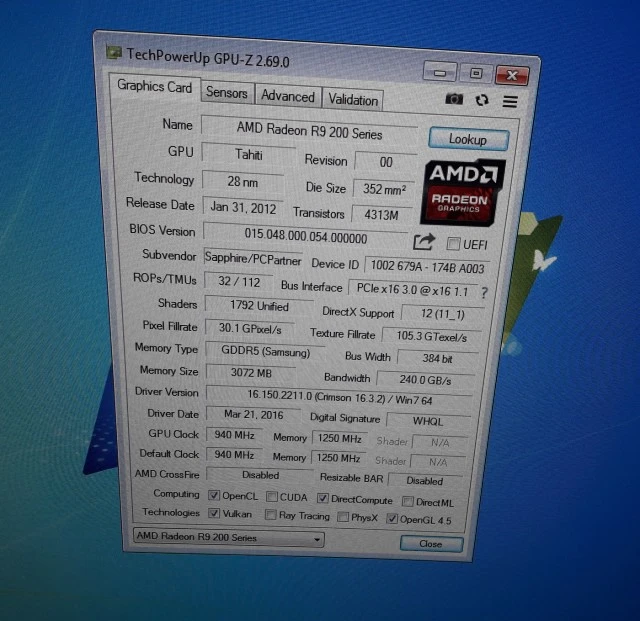
Task: Click the BIOS Version value field
Action: pyautogui.click(x=305, y=236)
